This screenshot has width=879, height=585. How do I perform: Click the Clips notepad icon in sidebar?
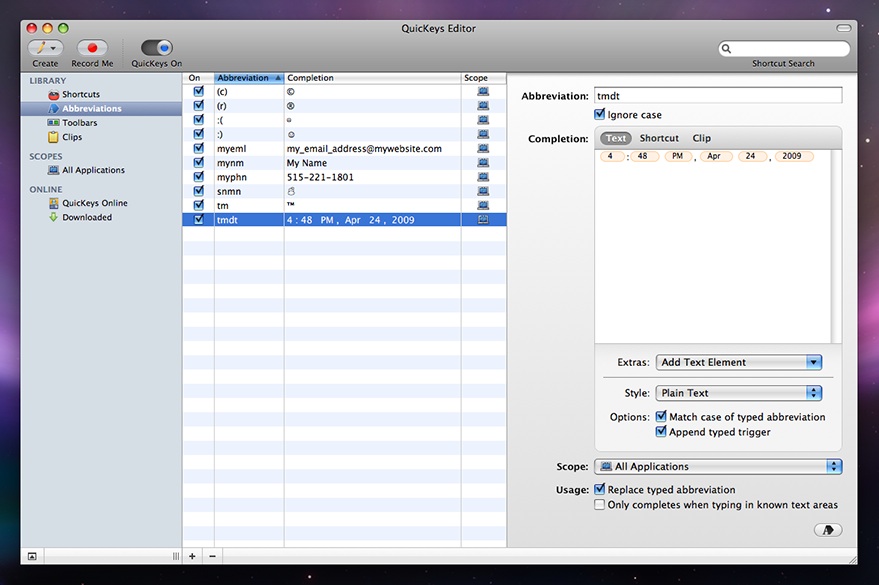53,137
